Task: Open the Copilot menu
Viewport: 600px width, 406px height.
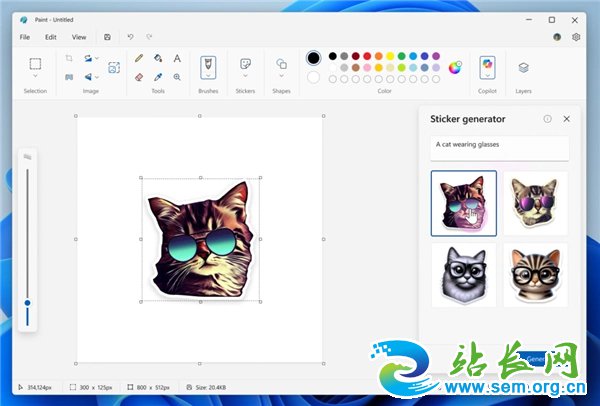Action: click(488, 67)
